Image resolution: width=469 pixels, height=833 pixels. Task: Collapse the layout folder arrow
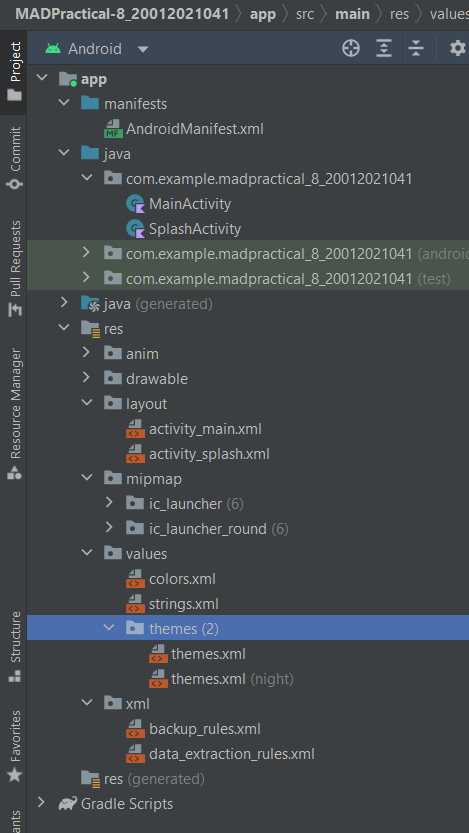[87, 403]
